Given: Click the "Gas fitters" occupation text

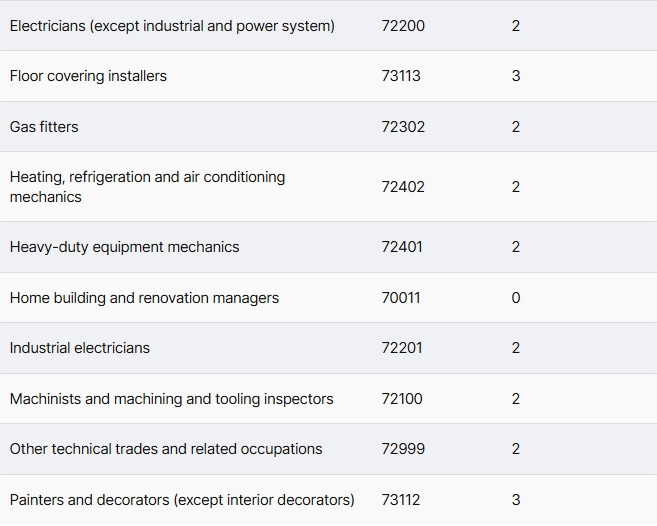Looking at the screenshot, I should [44, 127].
